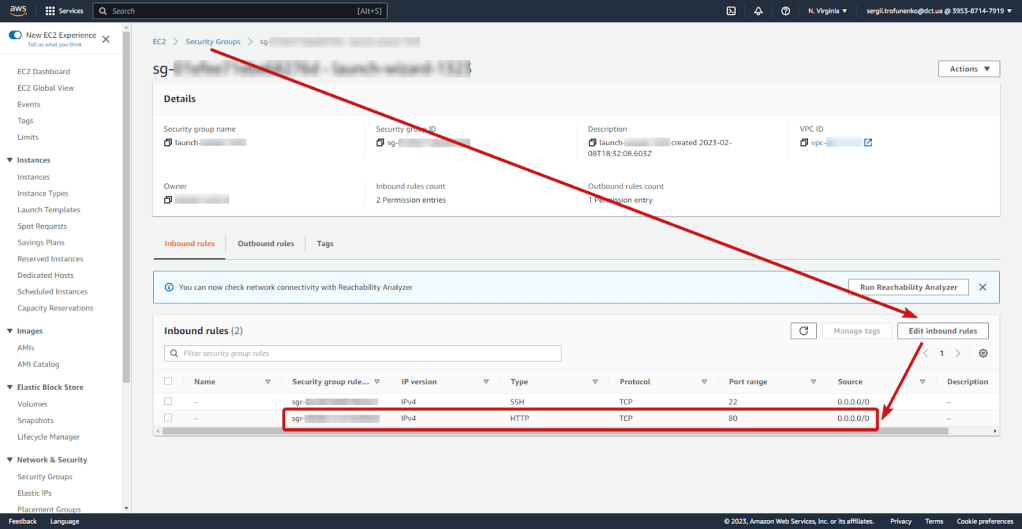Screen dimensions: 1022x529
Task: Open the Actions dropdown
Action: (968, 69)
